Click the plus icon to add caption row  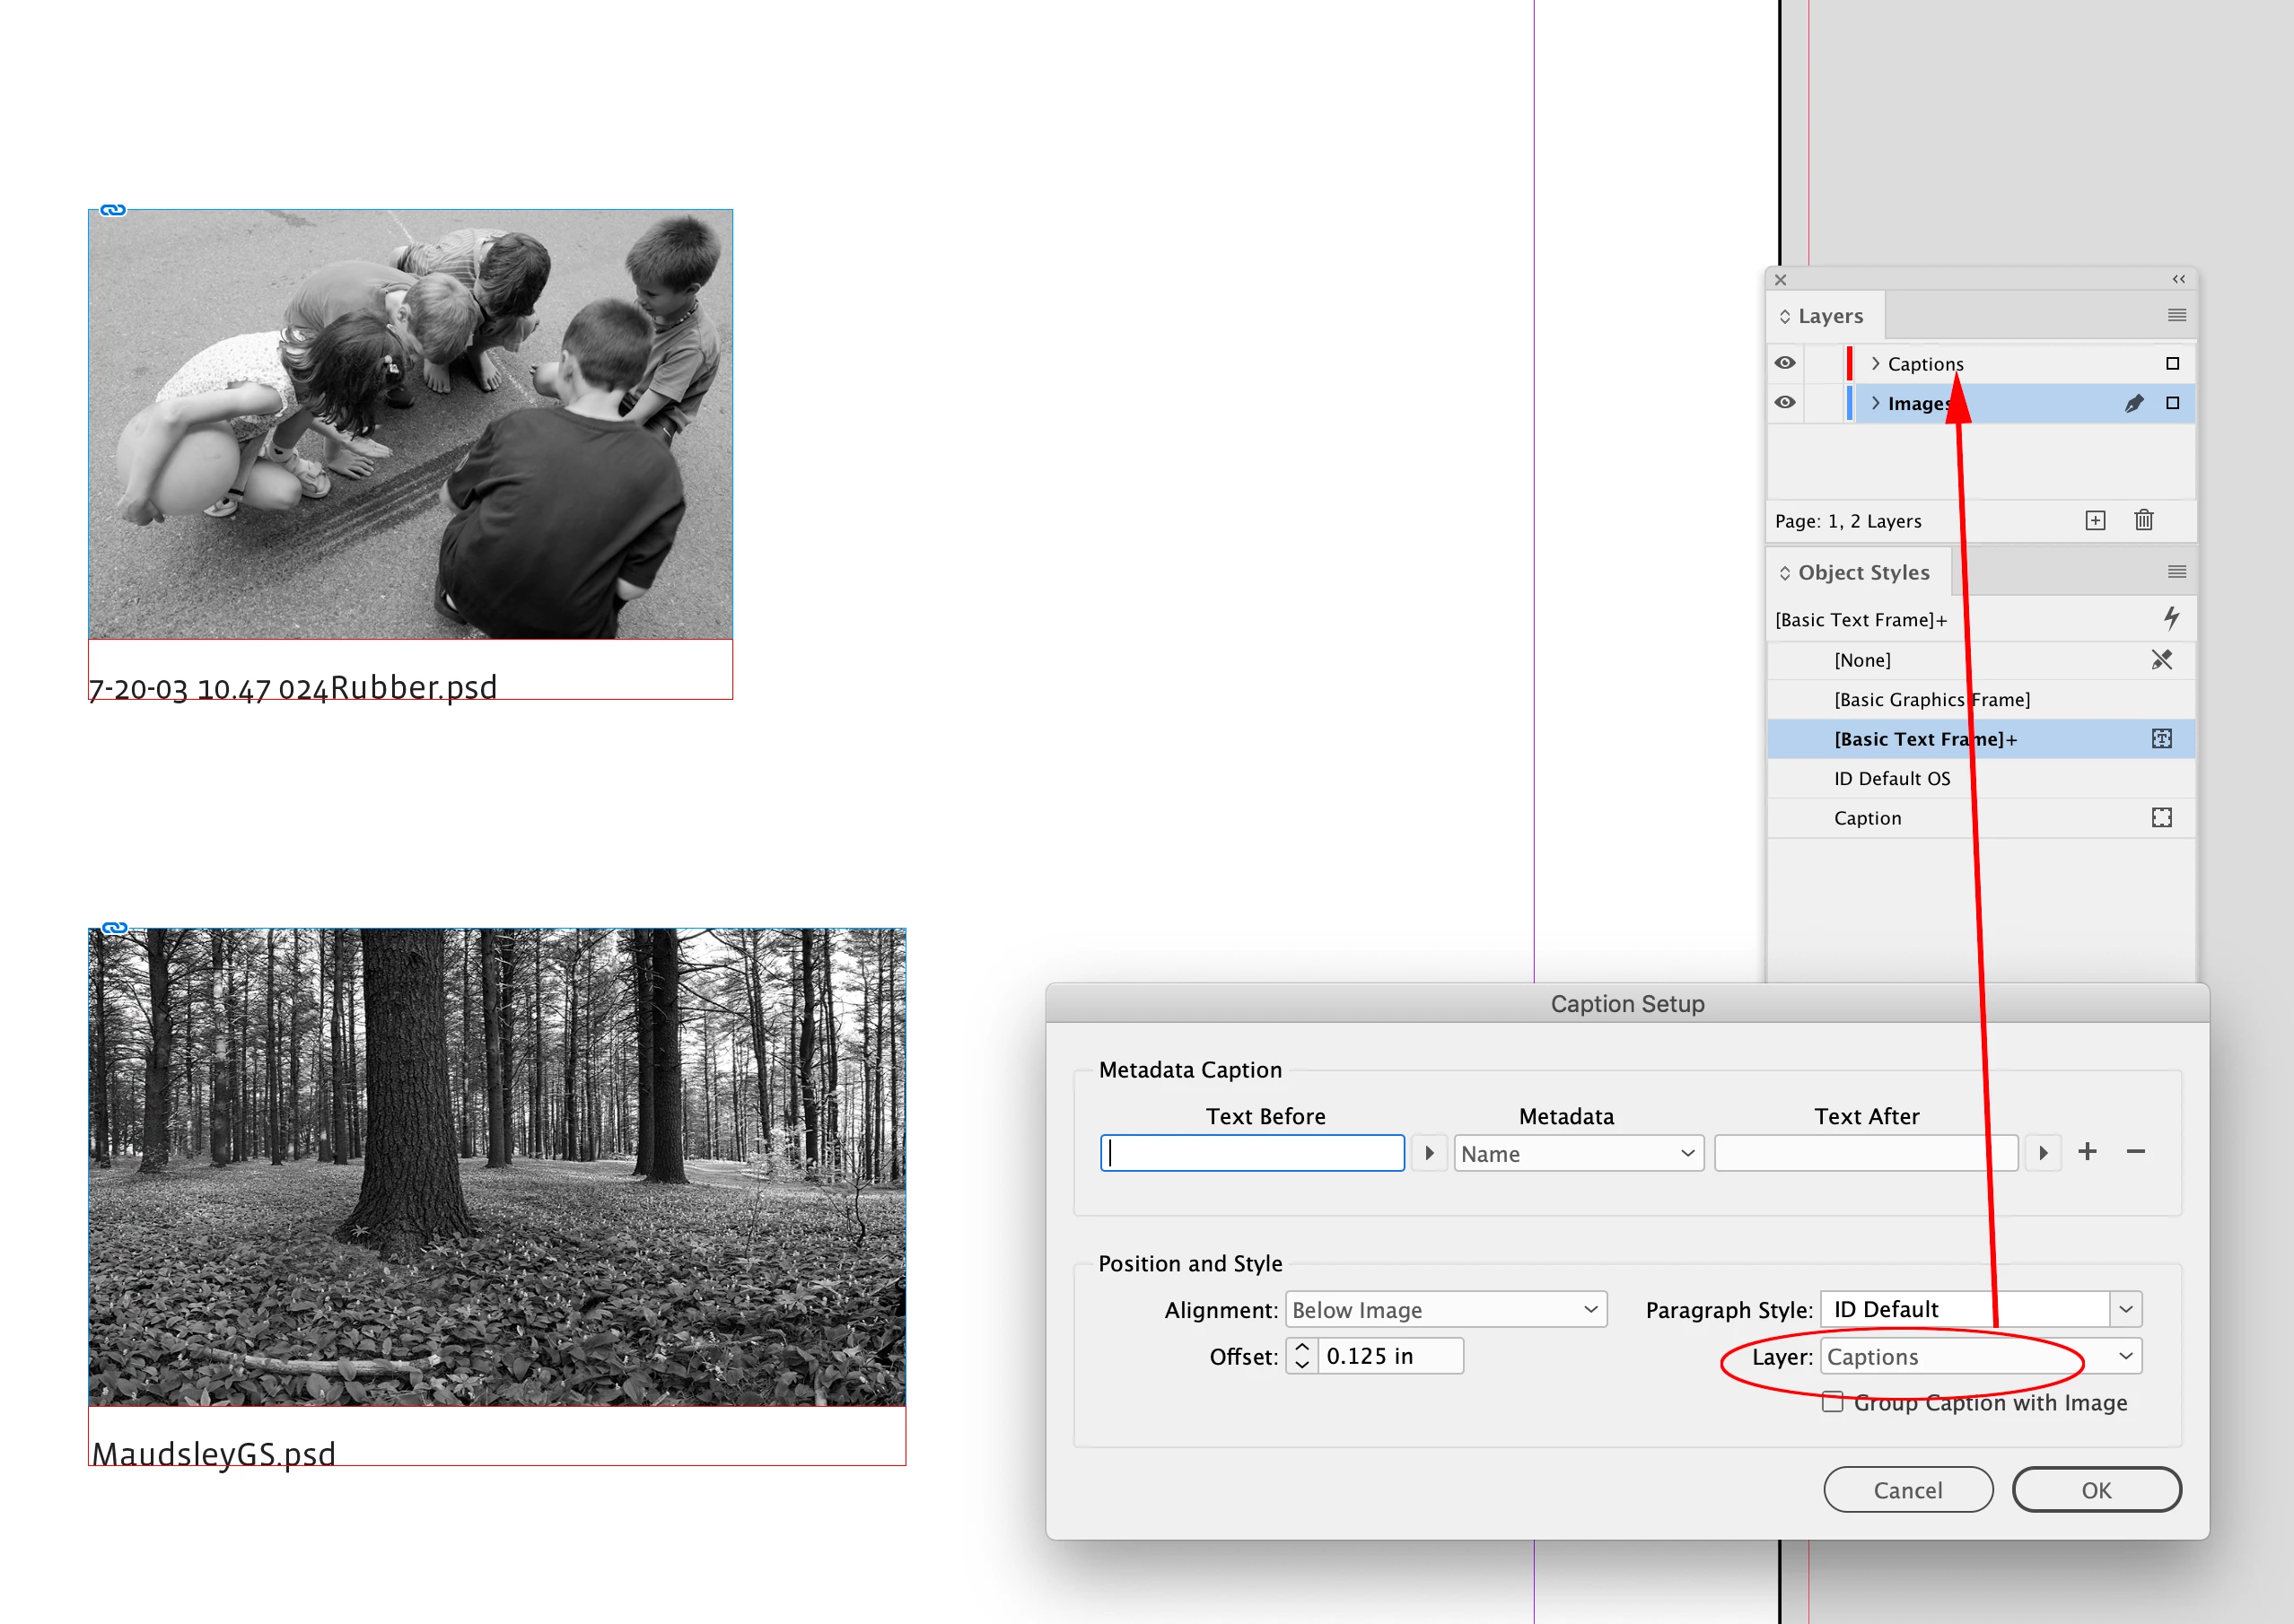click(2087, 1152)
